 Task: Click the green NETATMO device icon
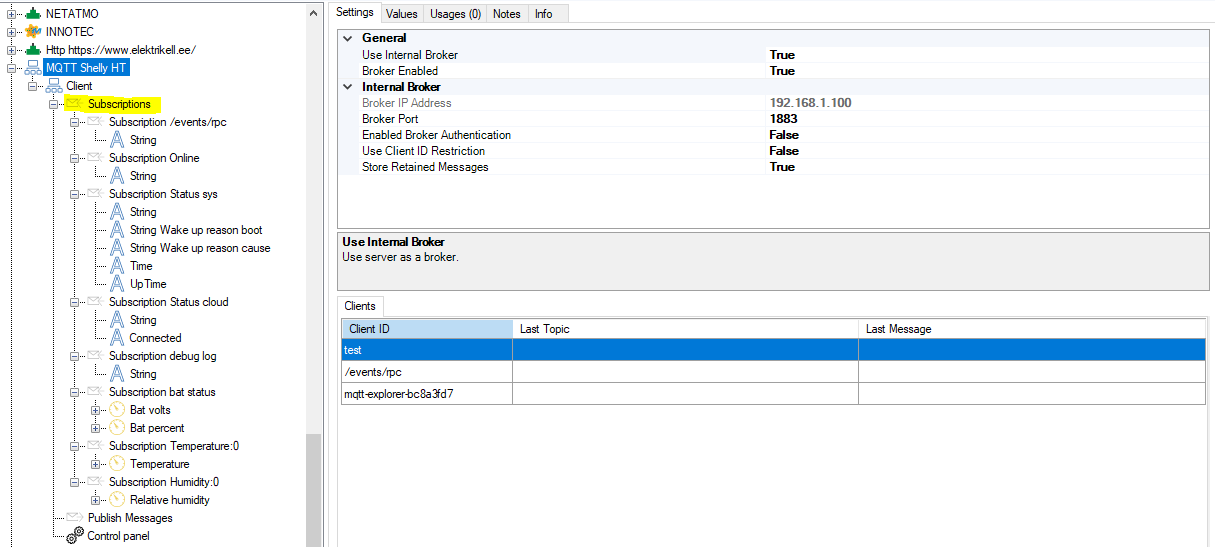[x=33, y=14]
